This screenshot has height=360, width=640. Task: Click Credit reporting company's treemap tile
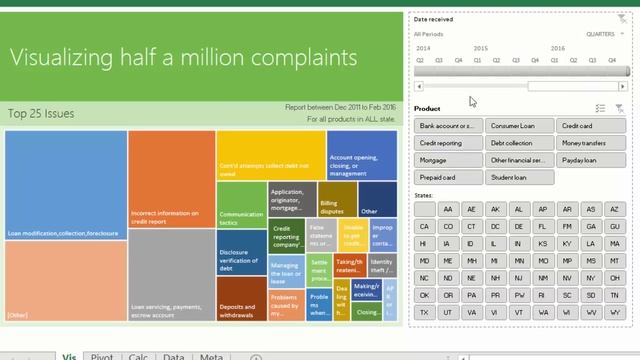click(x=287, y=236)
